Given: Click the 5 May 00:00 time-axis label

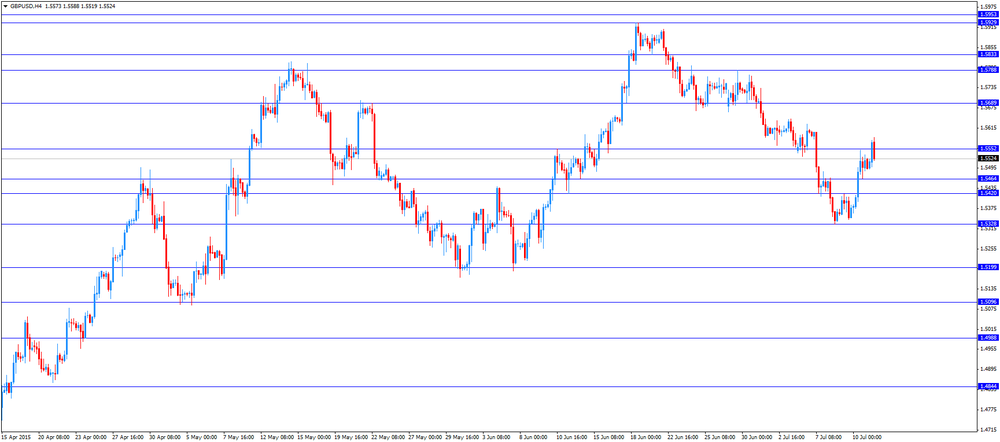Looking at the screenshot, I should tap(202, 438).
